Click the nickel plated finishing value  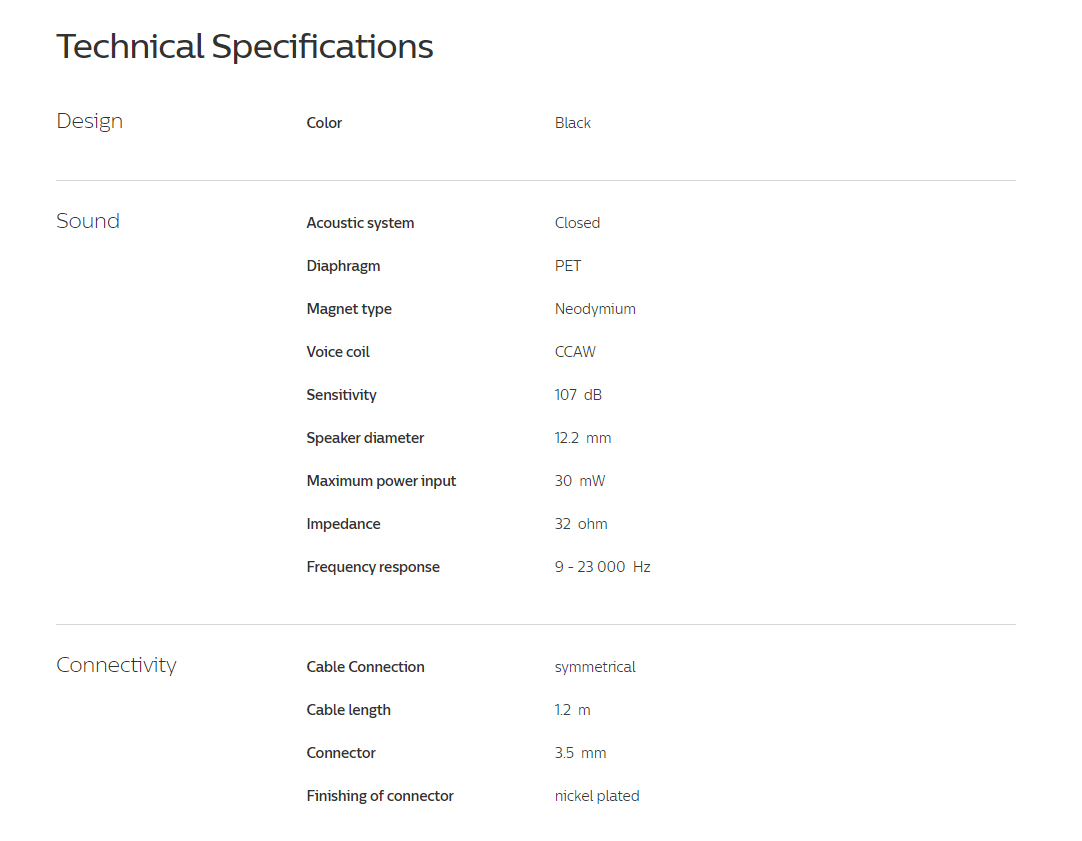pos(597,796)
